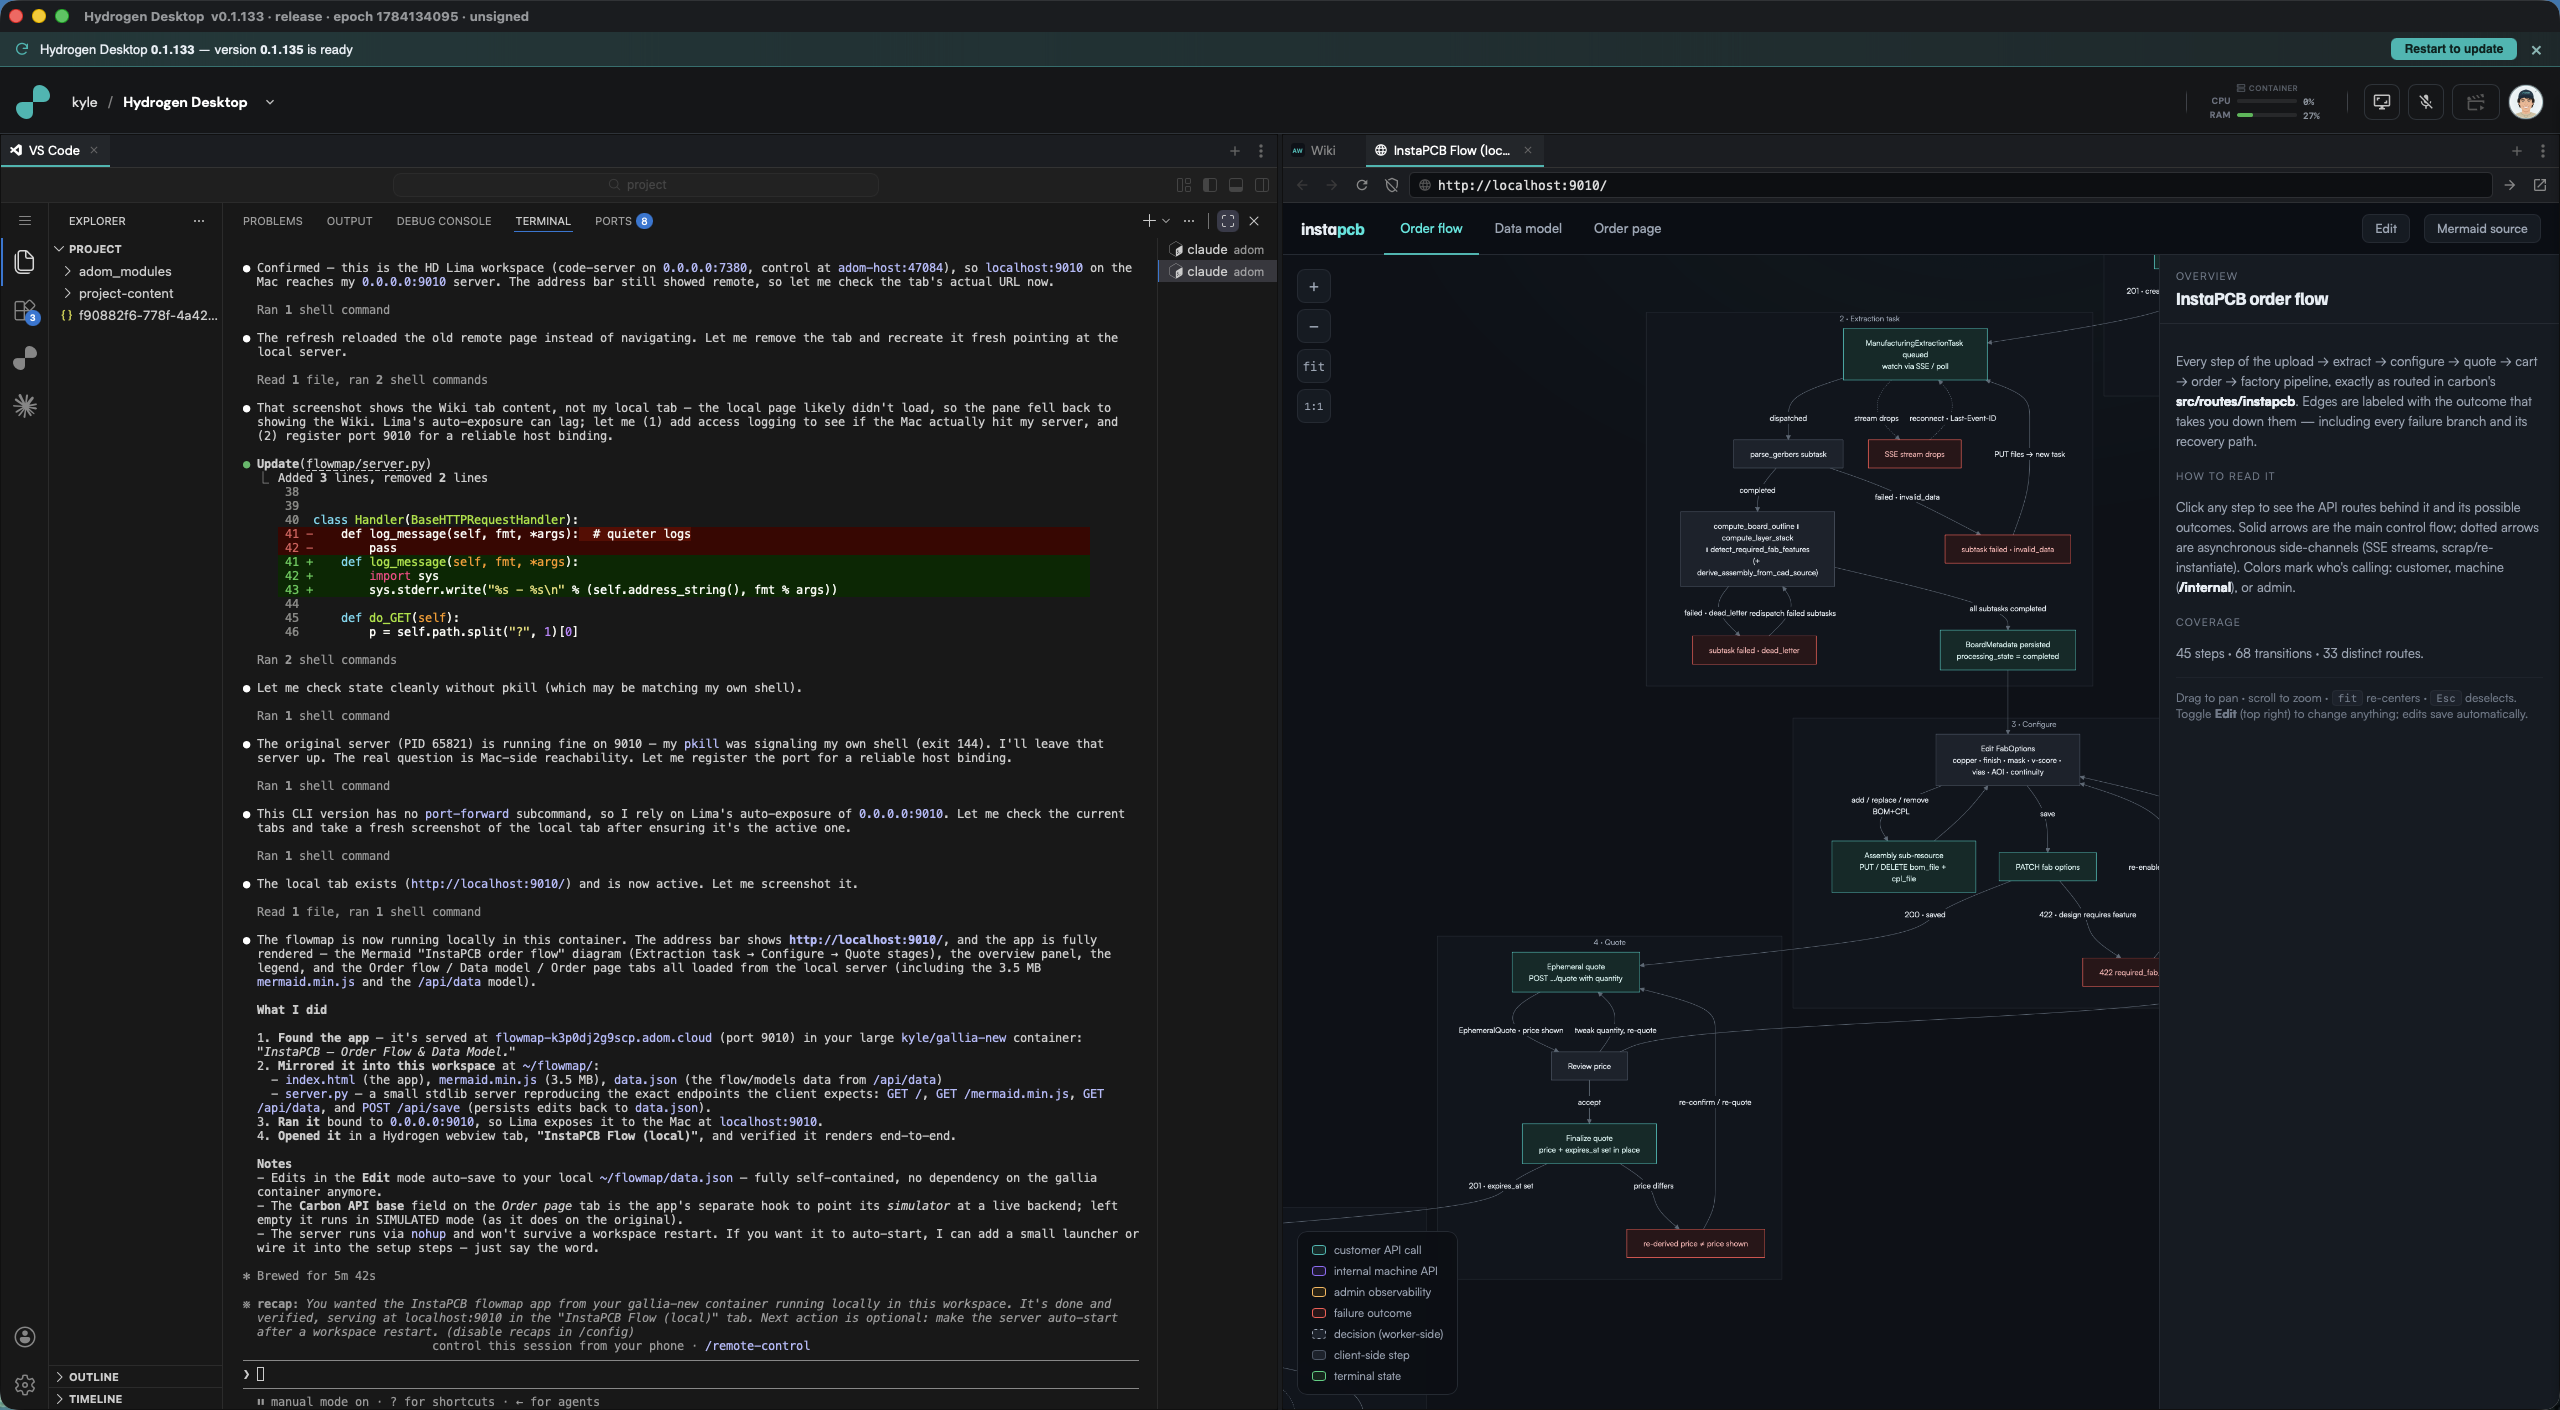
Task: Maximize the terminal panel size
Action: [1228, 221]
